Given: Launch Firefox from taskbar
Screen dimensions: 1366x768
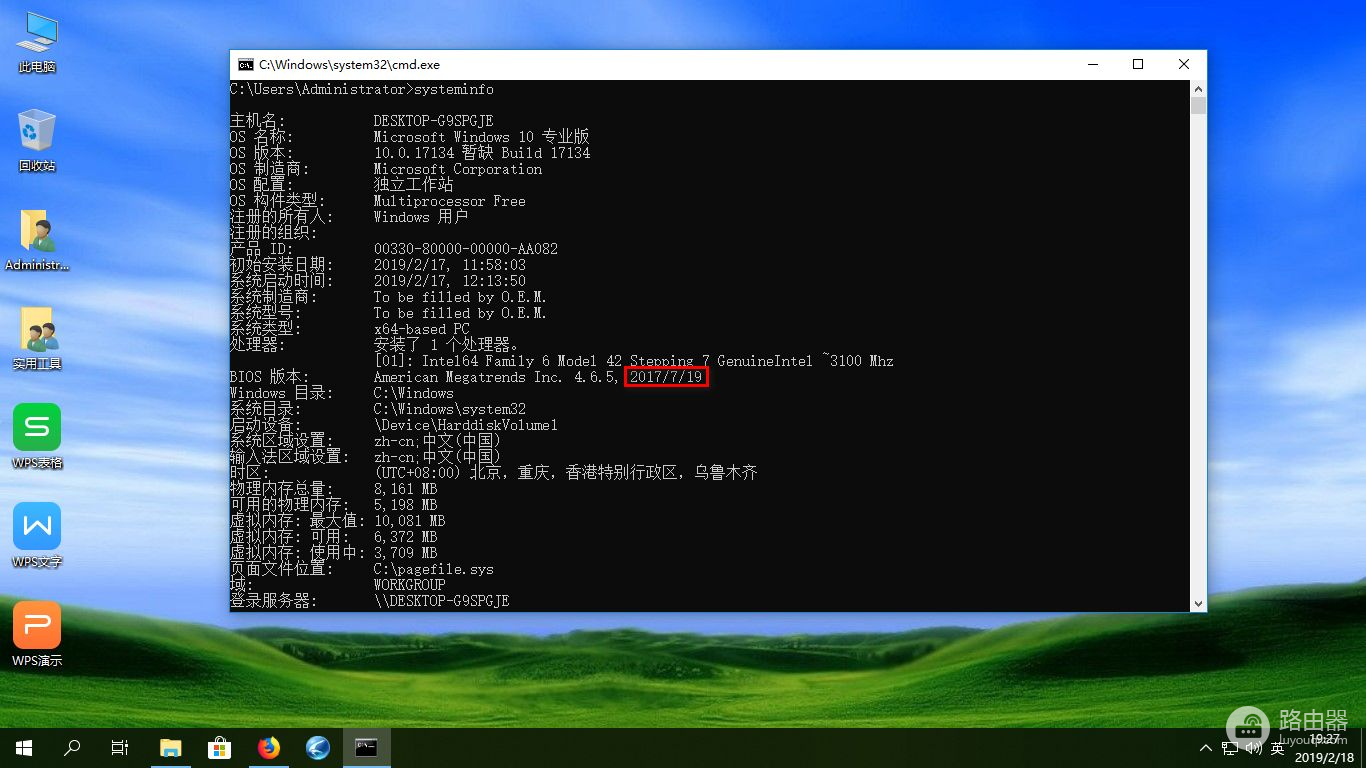Looking at the screenshot, I should point(269,748).
